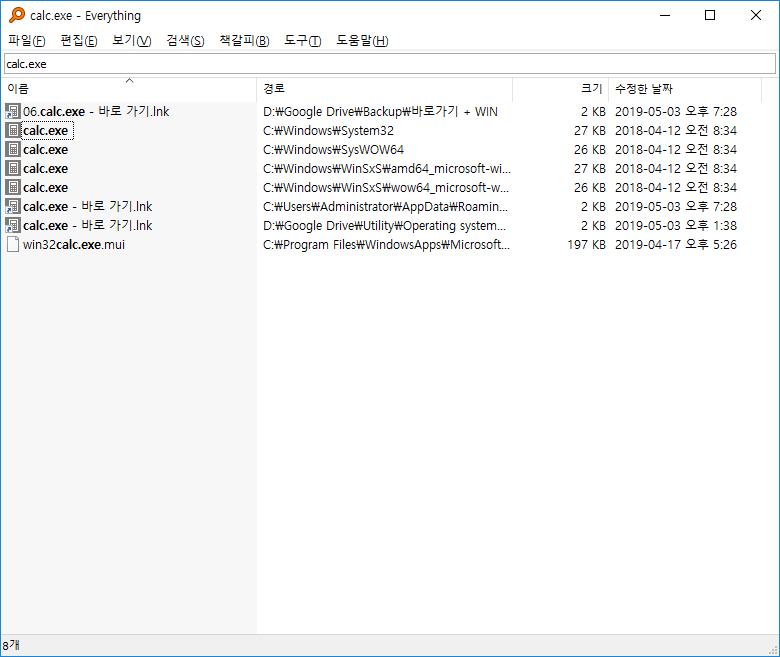
Task: Sort by the 이름 column header
Action: coord(129,89)
